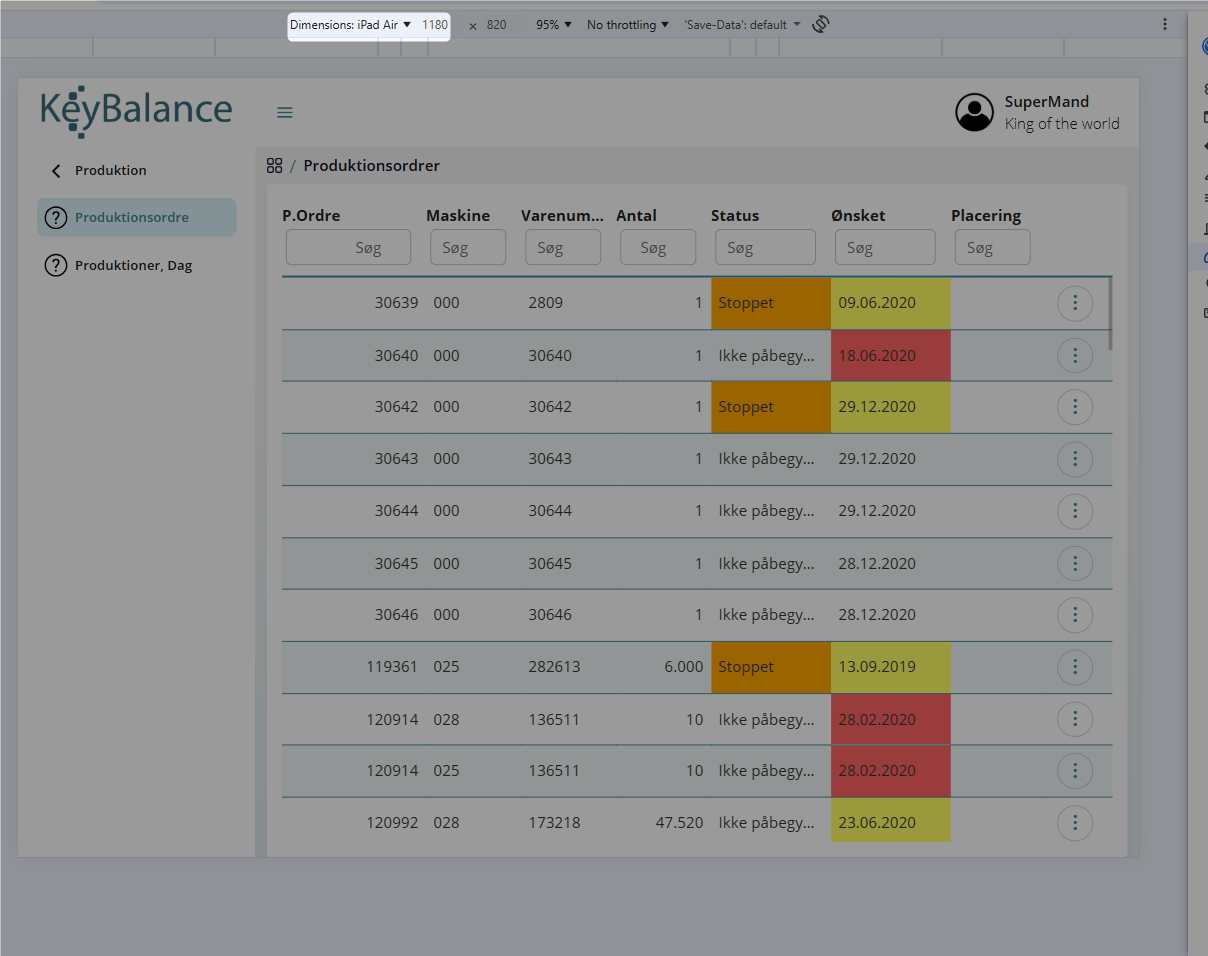Open DevTools more options kebab menu

[1165, 25]
